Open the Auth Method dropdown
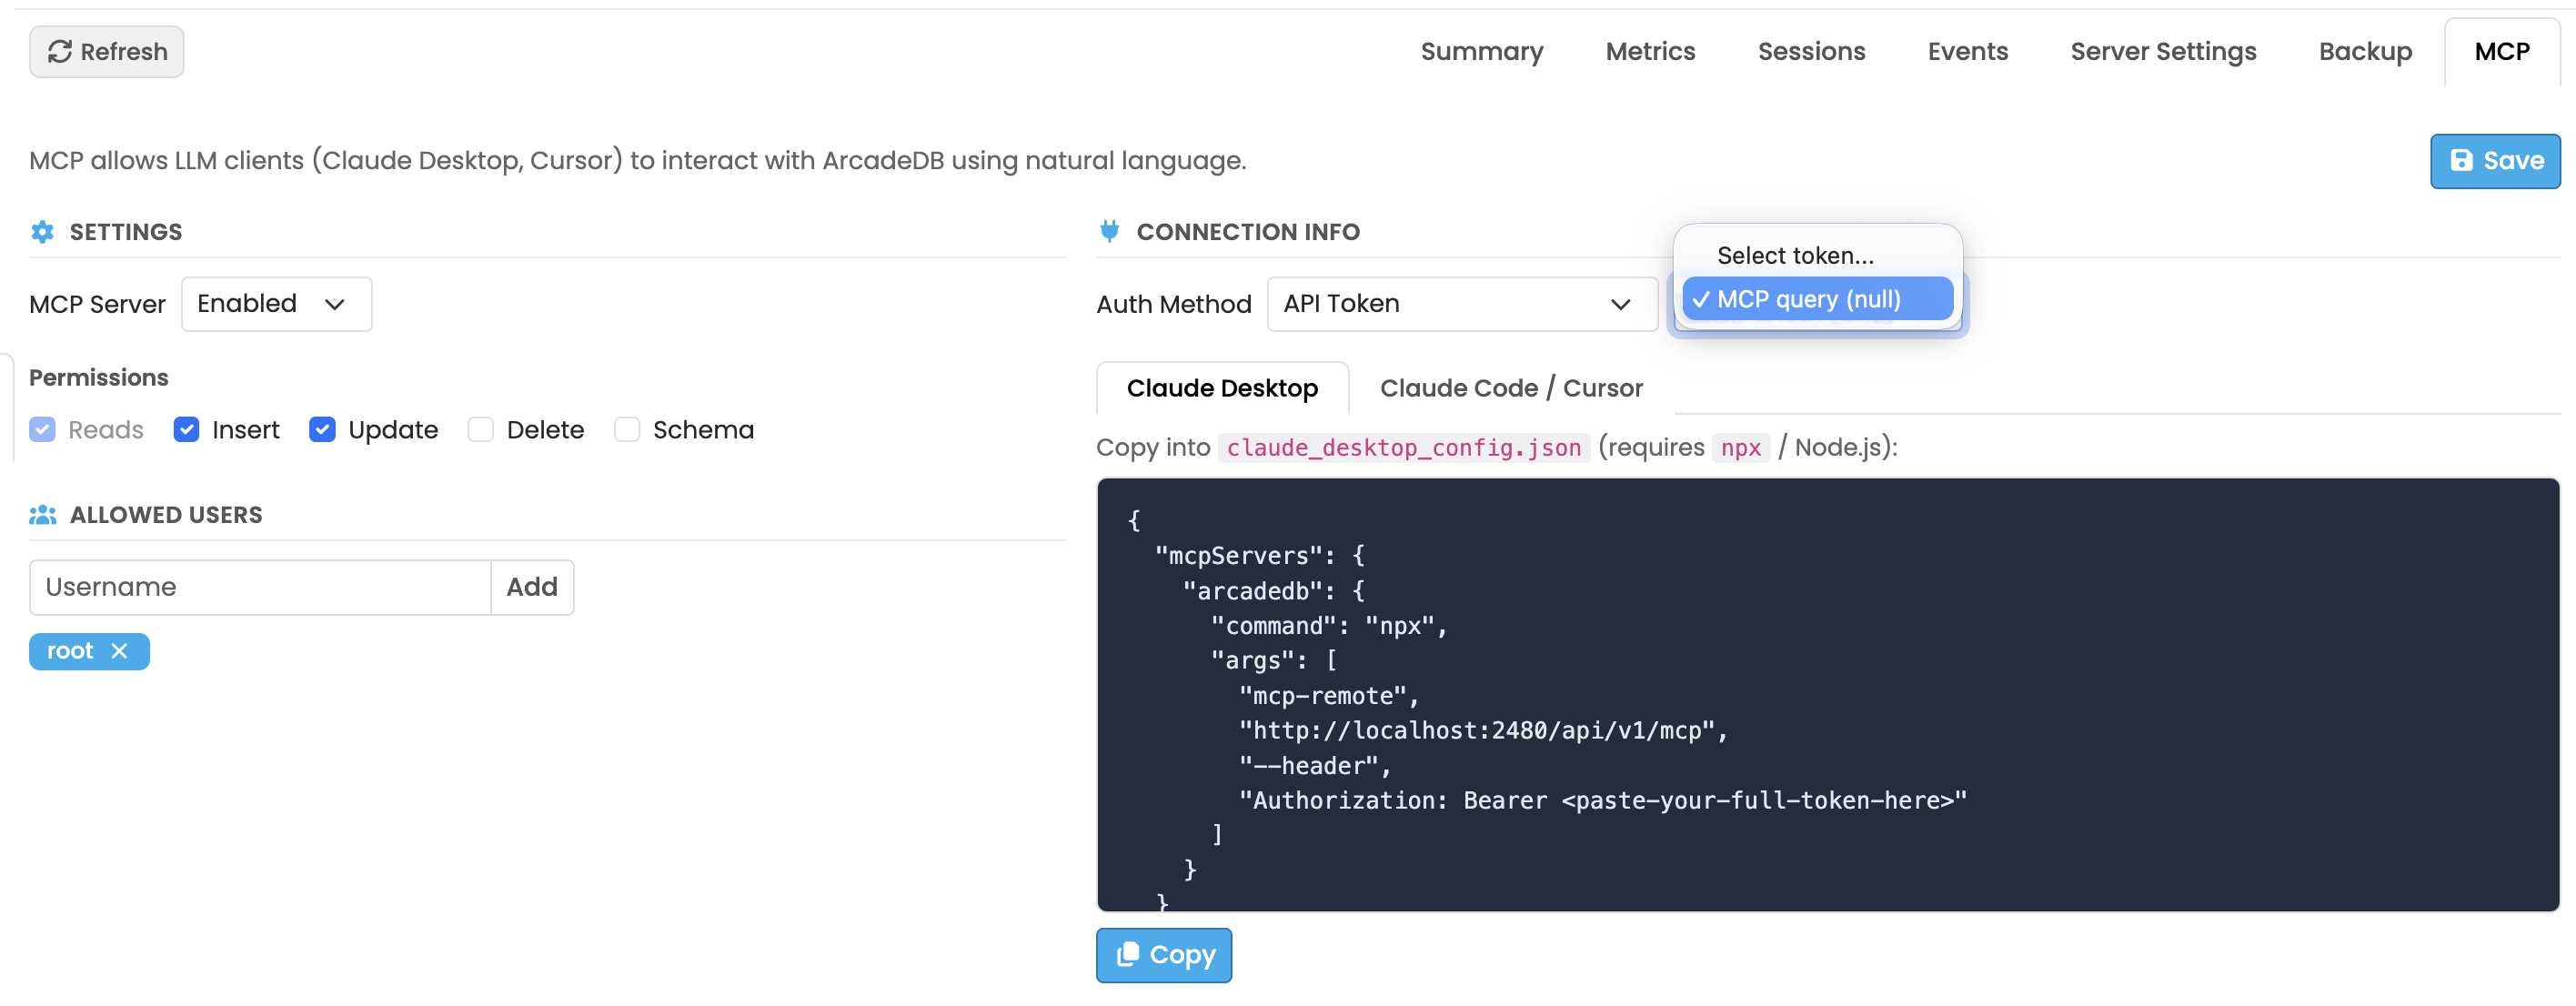 (1461, 303)
